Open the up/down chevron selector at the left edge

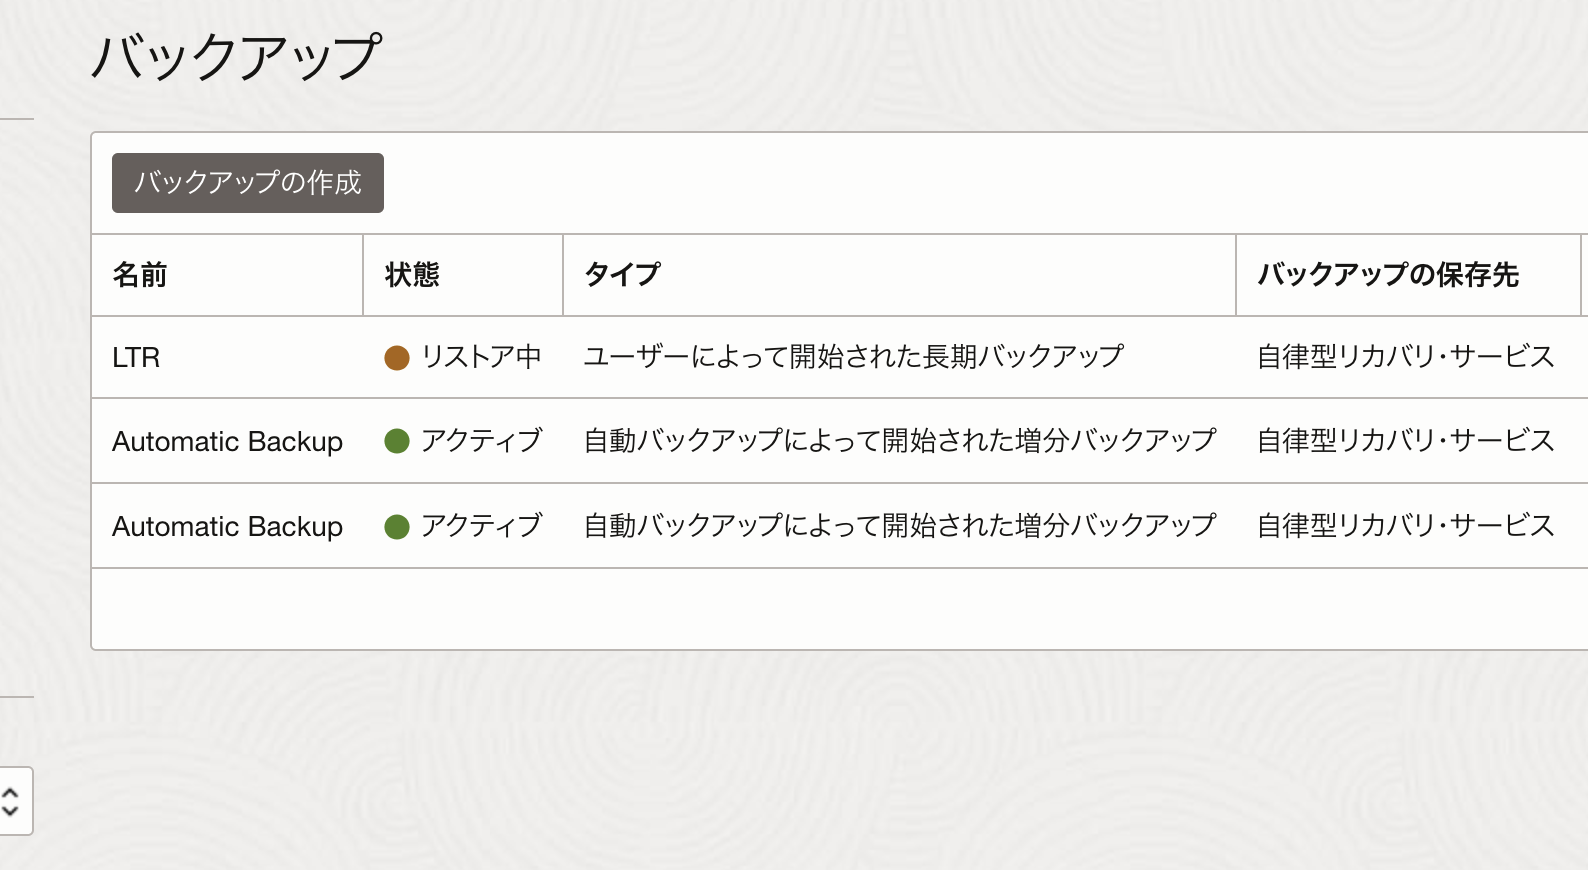coord(11,801)
